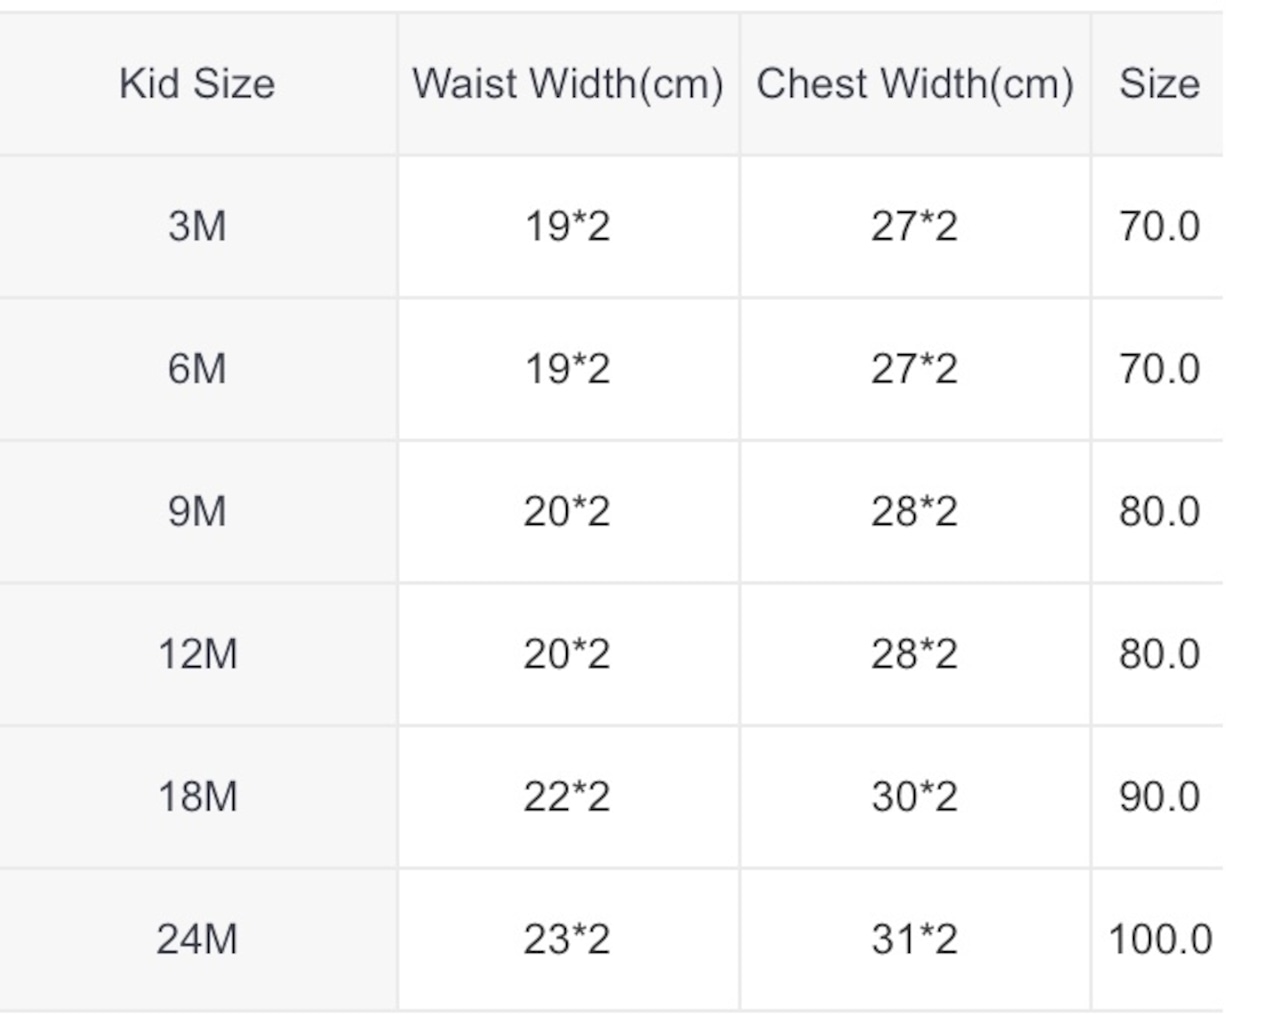Select size 80.0 in 12M row
This screenshot has height=1034, width=1280.
(x=1159, y=655)
